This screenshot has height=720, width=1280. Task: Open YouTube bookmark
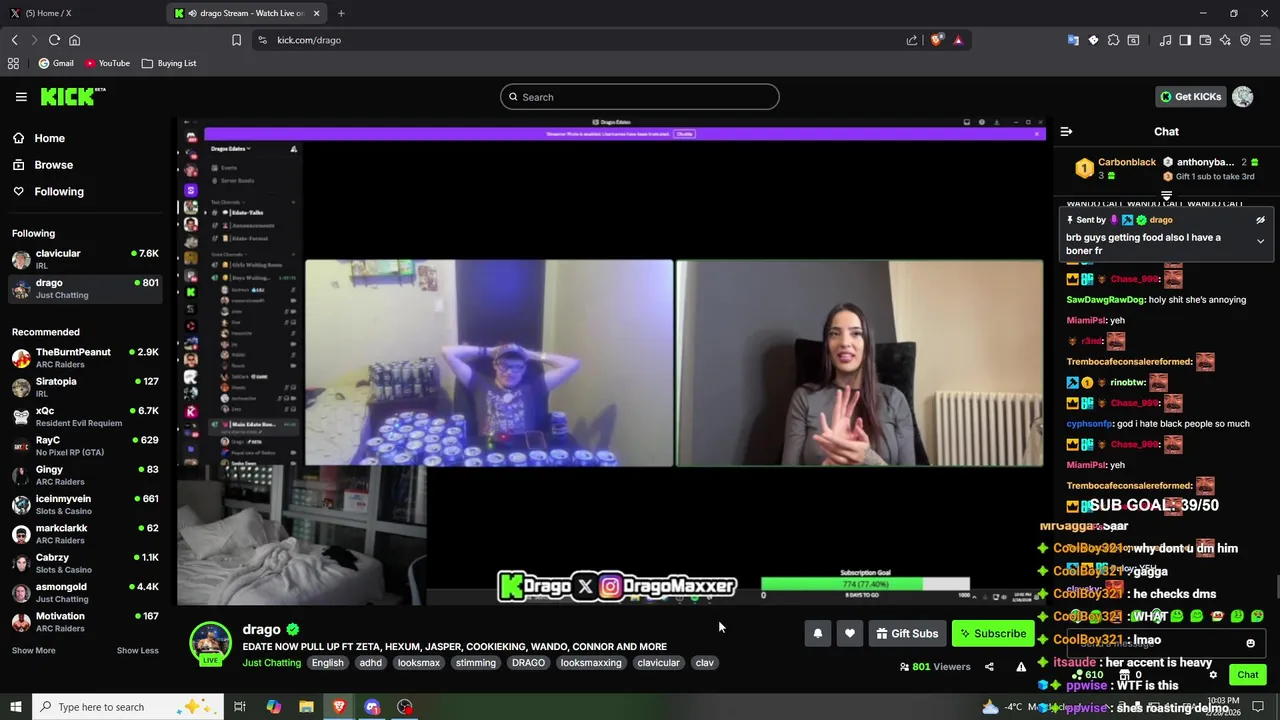coord(107,63)
